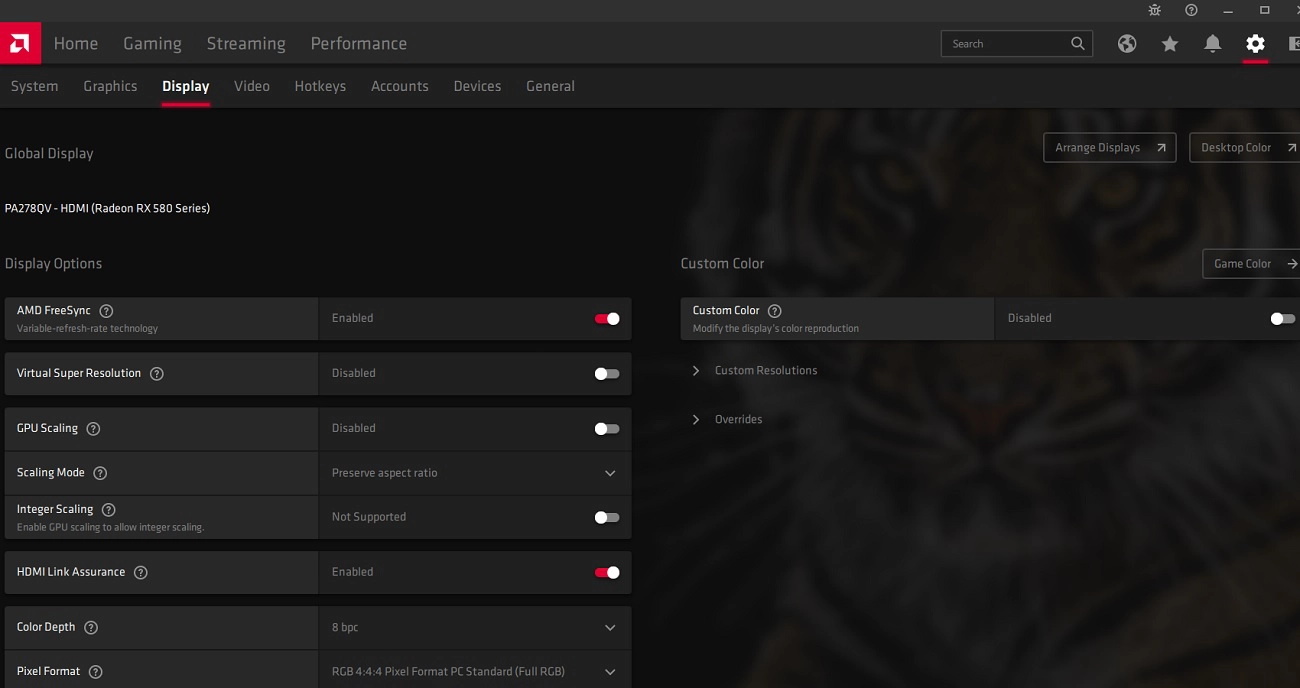1300x688 pixels.
Task: Click the Display Options heading
Action: (x=54, y=264)
